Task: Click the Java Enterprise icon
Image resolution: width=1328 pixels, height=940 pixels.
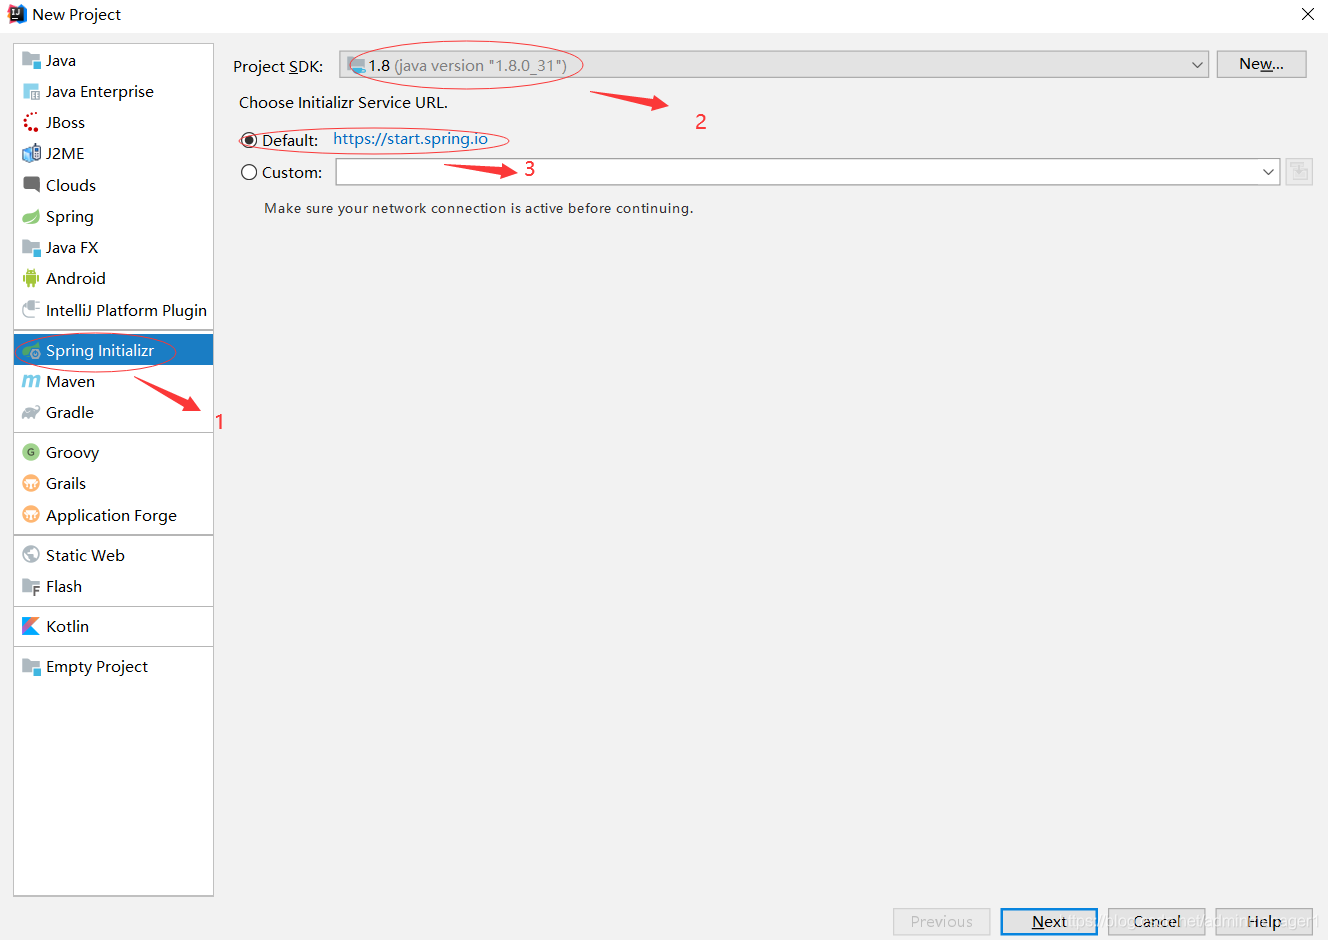Action: click(31, 91)
